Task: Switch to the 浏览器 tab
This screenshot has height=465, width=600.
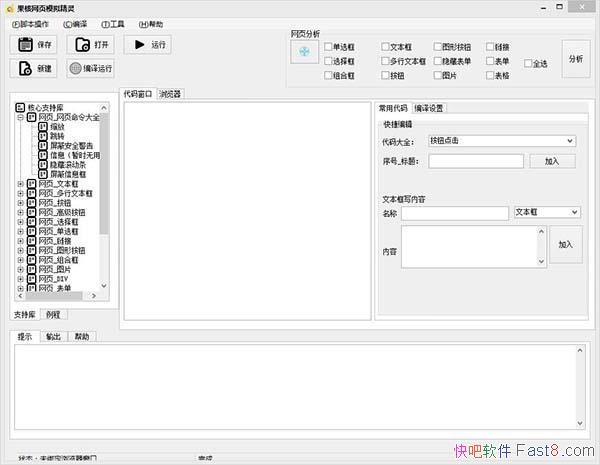Action: point(171,94)
